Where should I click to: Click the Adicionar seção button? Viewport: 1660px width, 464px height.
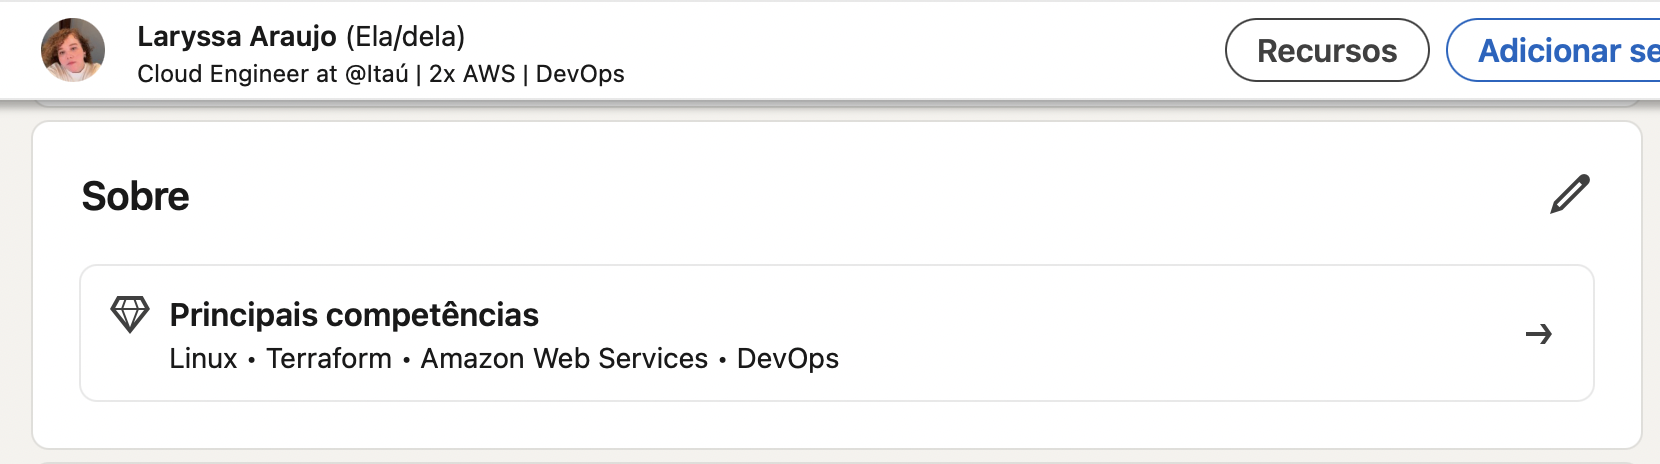click(x=1553, y=50)
